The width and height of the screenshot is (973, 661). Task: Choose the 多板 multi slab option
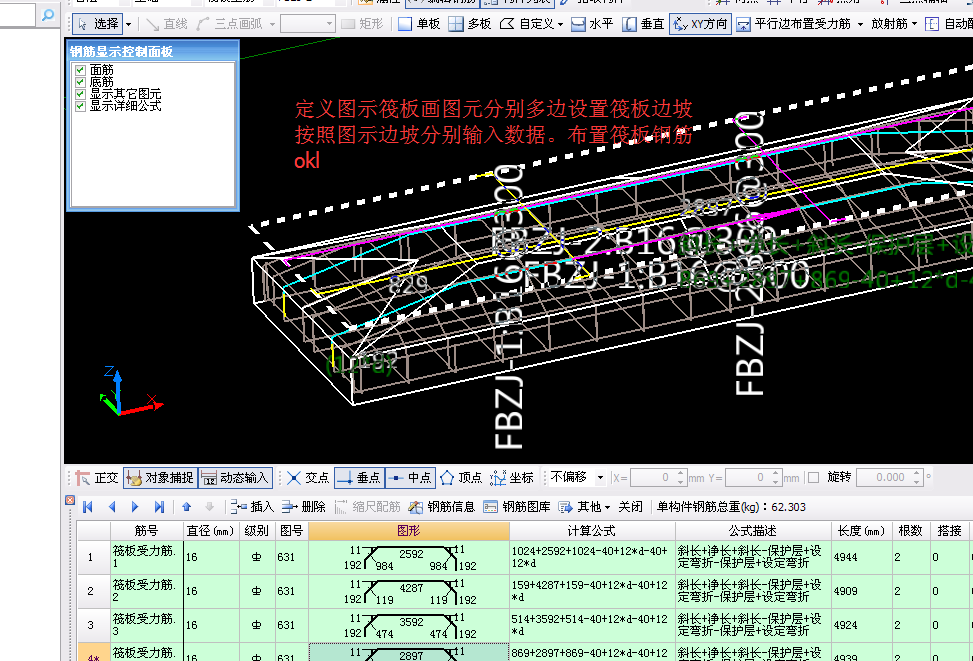coord(470,24)
